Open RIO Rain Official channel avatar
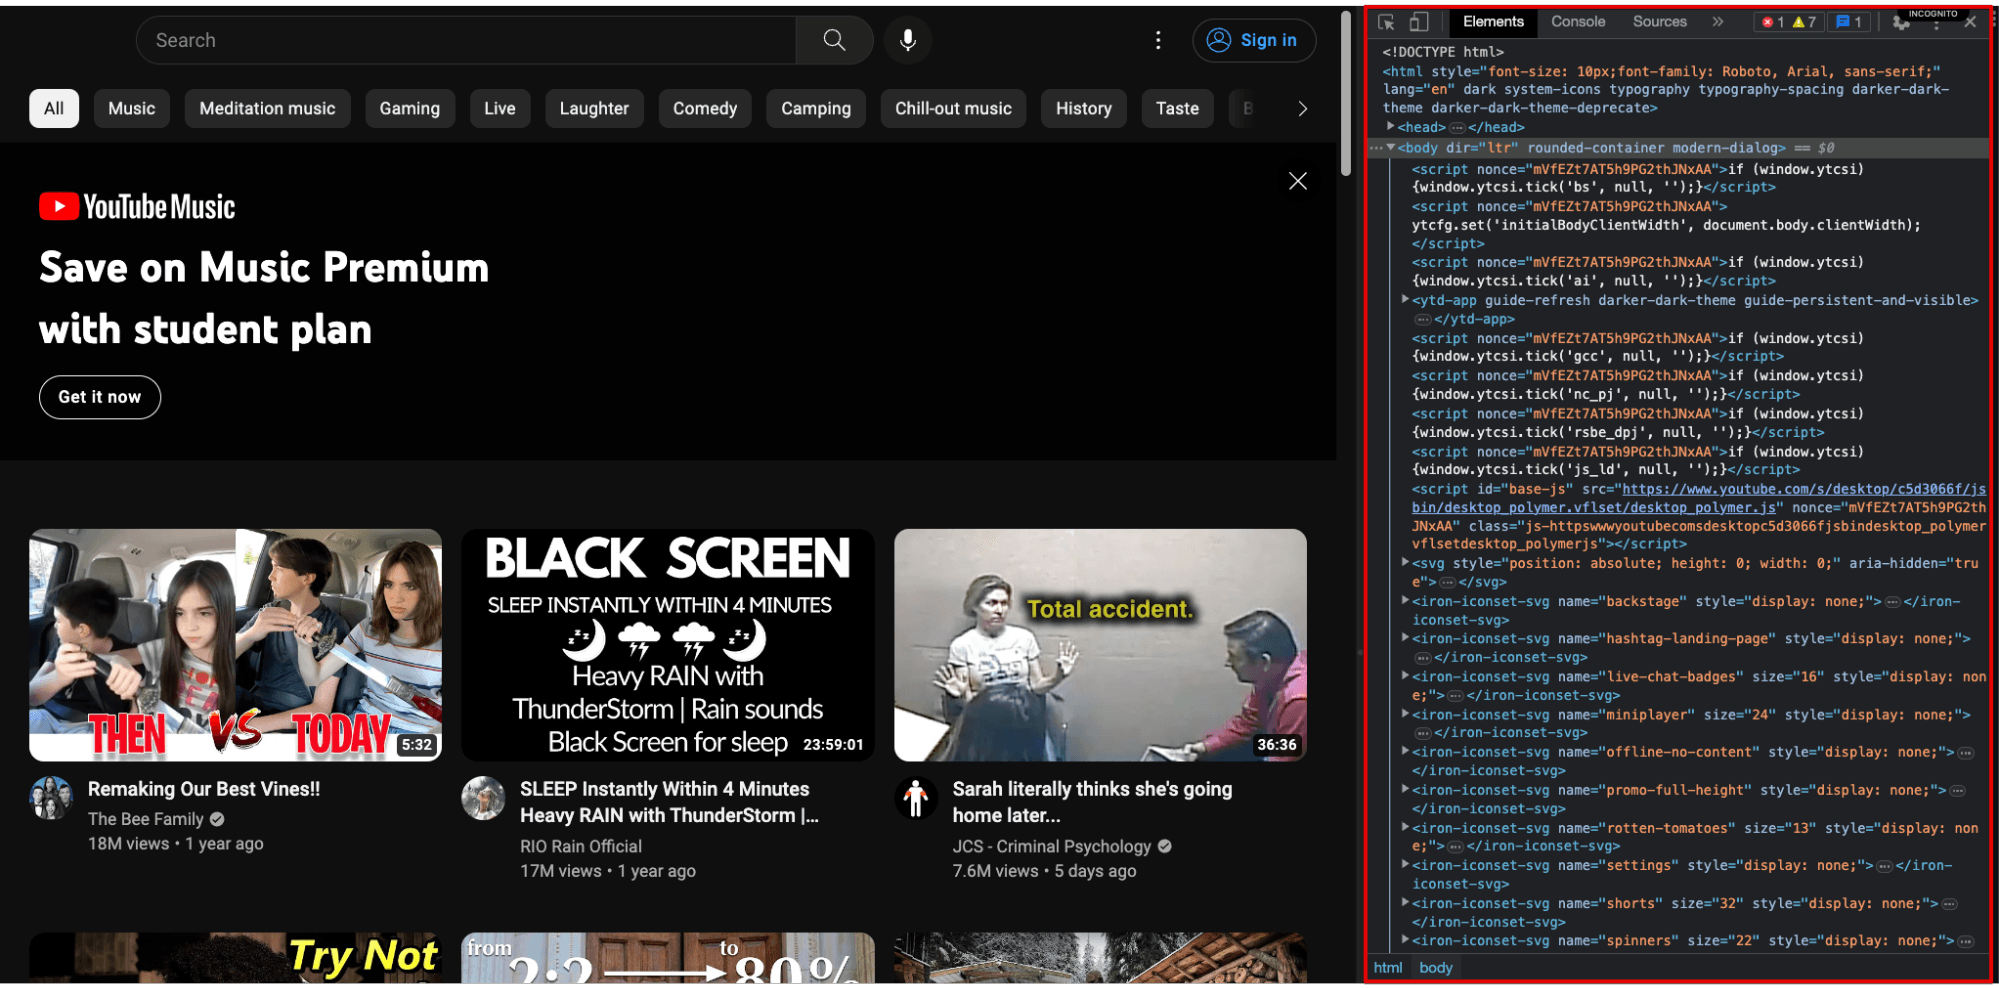This screenshot has width=1999, height=988. coord(483,798)
